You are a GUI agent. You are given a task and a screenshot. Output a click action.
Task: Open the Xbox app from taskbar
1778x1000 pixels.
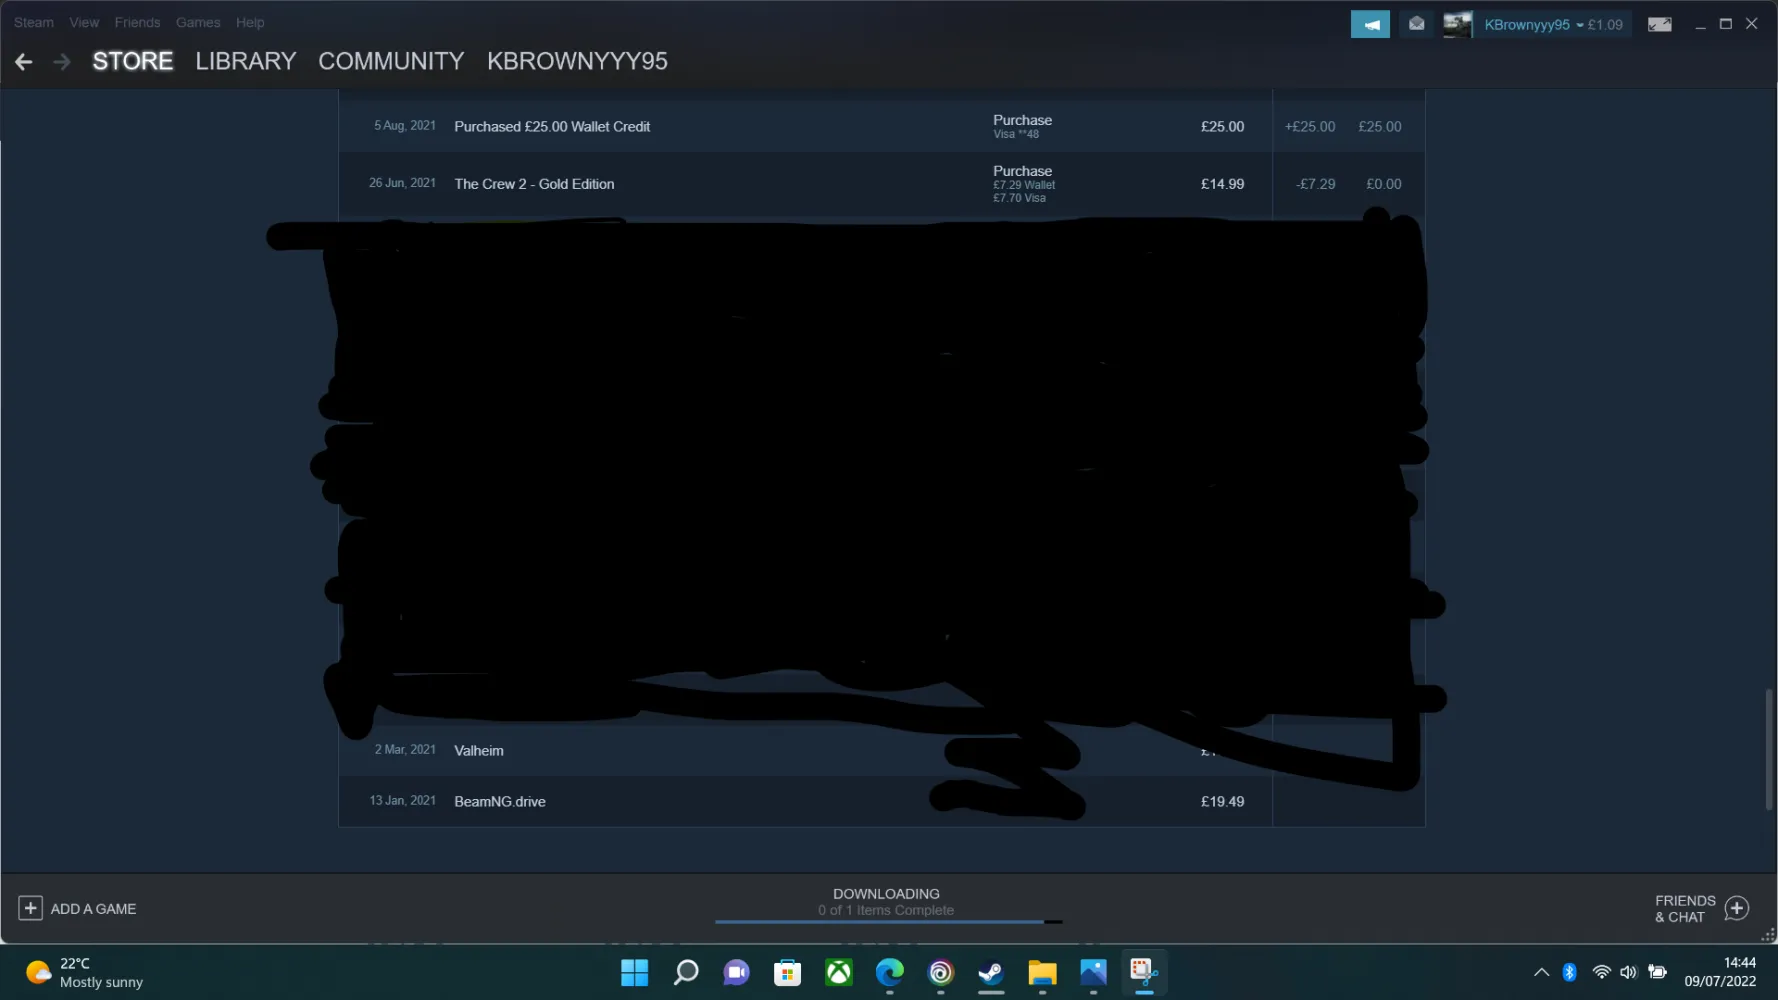point(839,973)
